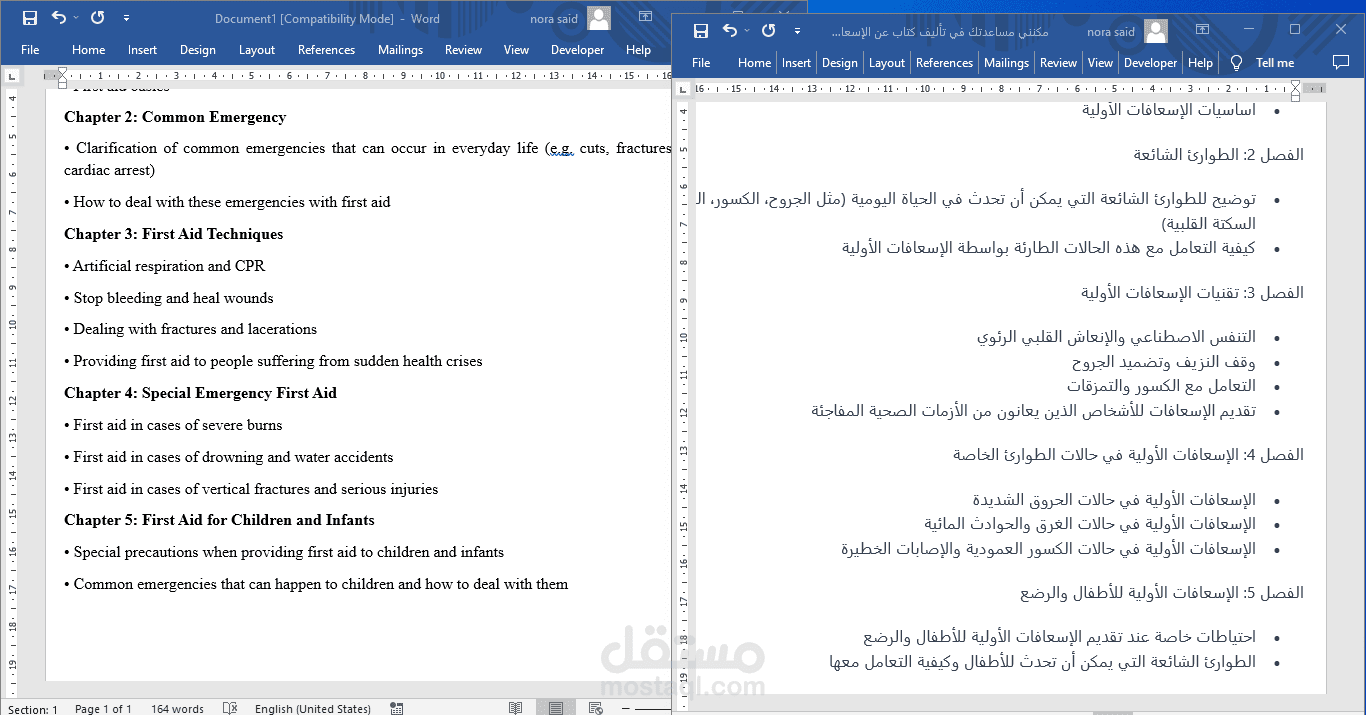Image resolution: width=1366 pixels, height=715 pixels.
Task: Undo using the arrow in the Arabic window
Action: 729,31
